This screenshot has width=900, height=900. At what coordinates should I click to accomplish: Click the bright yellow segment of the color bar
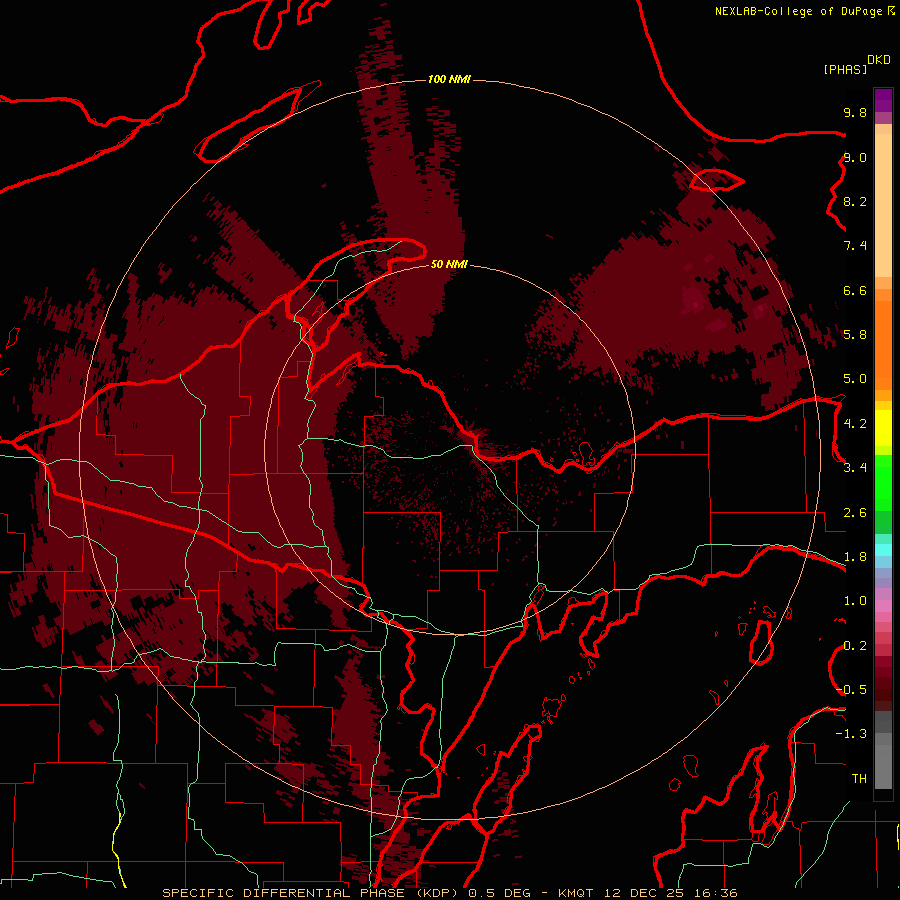(x=883, y=428)
